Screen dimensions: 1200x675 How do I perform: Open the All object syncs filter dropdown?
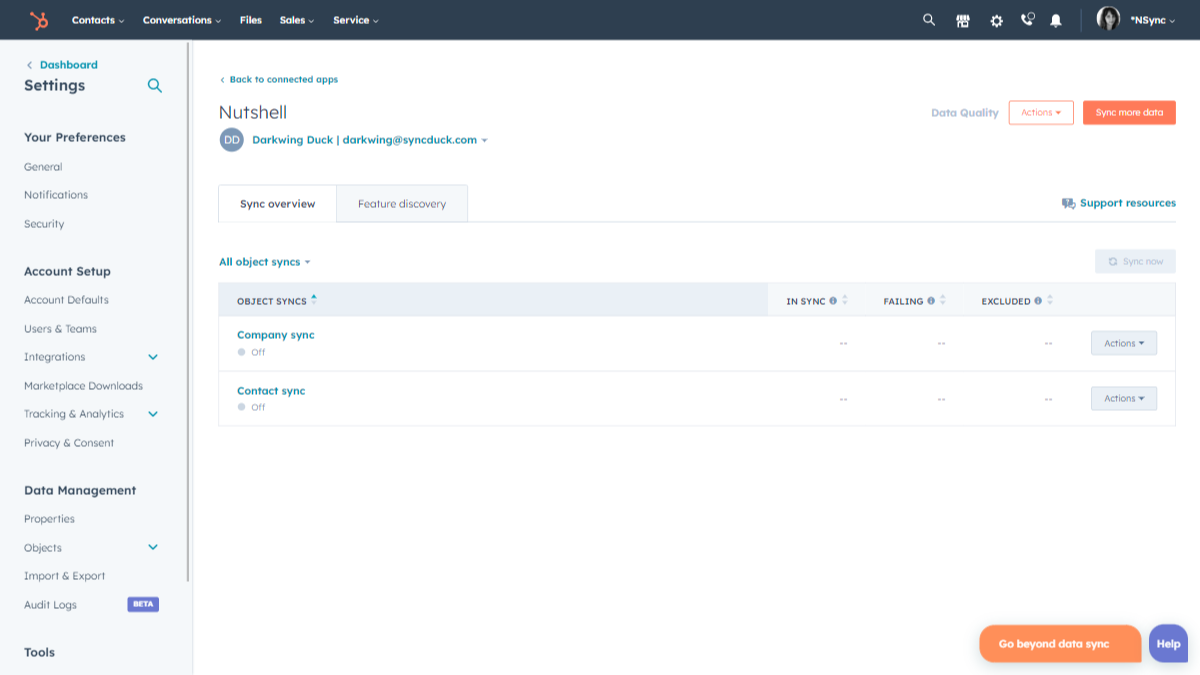pyautogui.click(x=265, y=262)
